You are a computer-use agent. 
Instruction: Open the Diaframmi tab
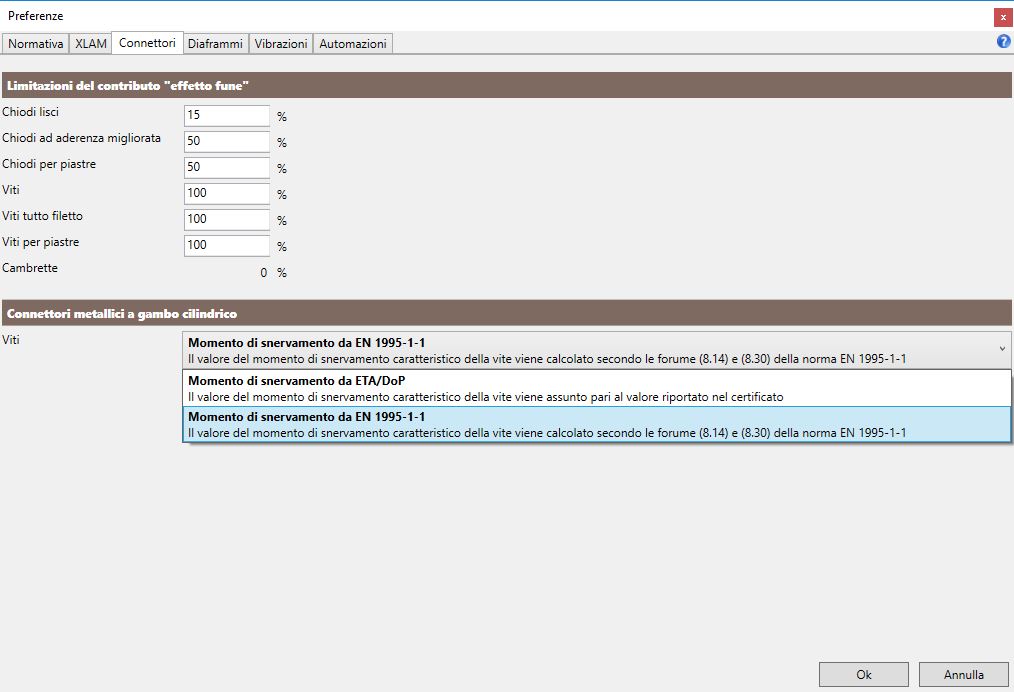(x=215, y=43)
